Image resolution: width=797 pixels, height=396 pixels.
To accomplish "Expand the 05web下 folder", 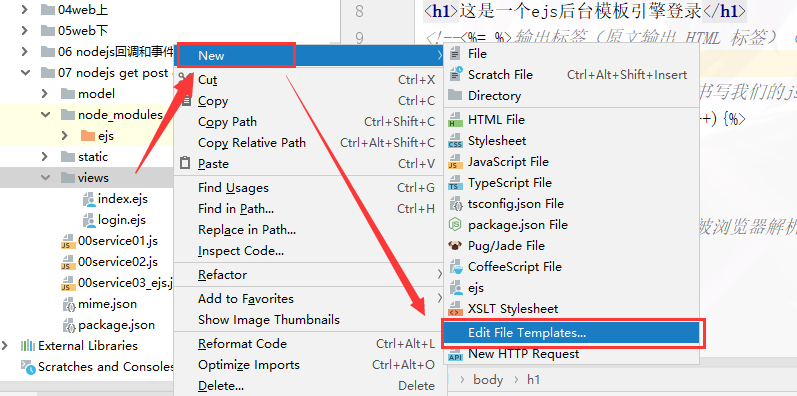I will (x=24, y=31).
